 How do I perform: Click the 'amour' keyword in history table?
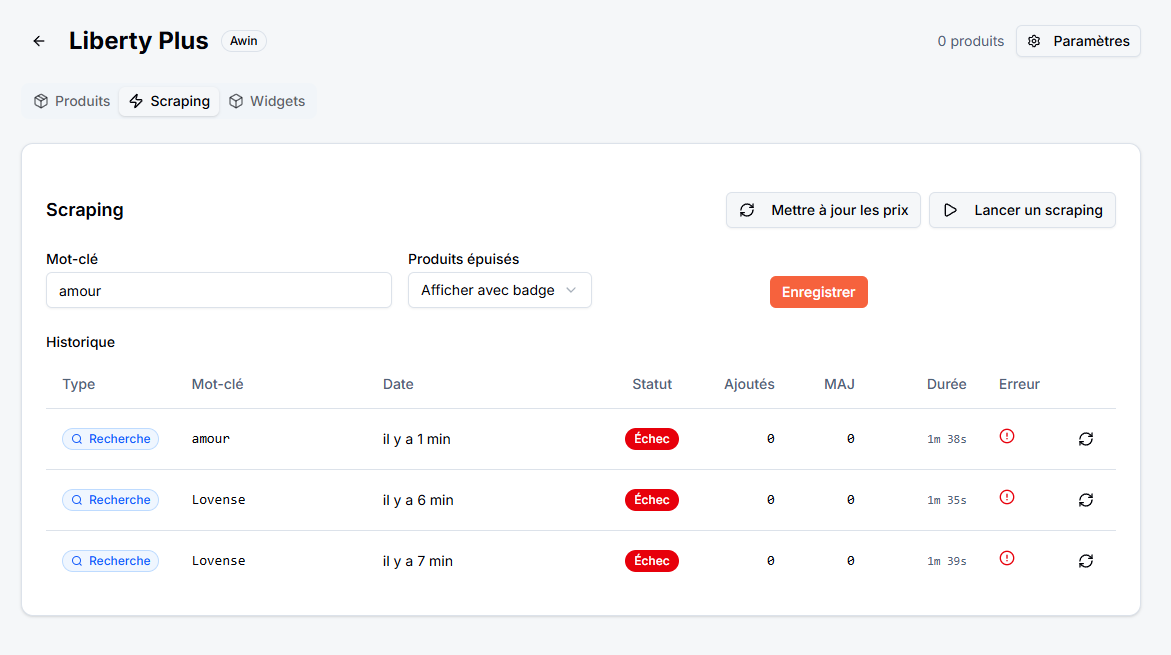pos(211,439)
